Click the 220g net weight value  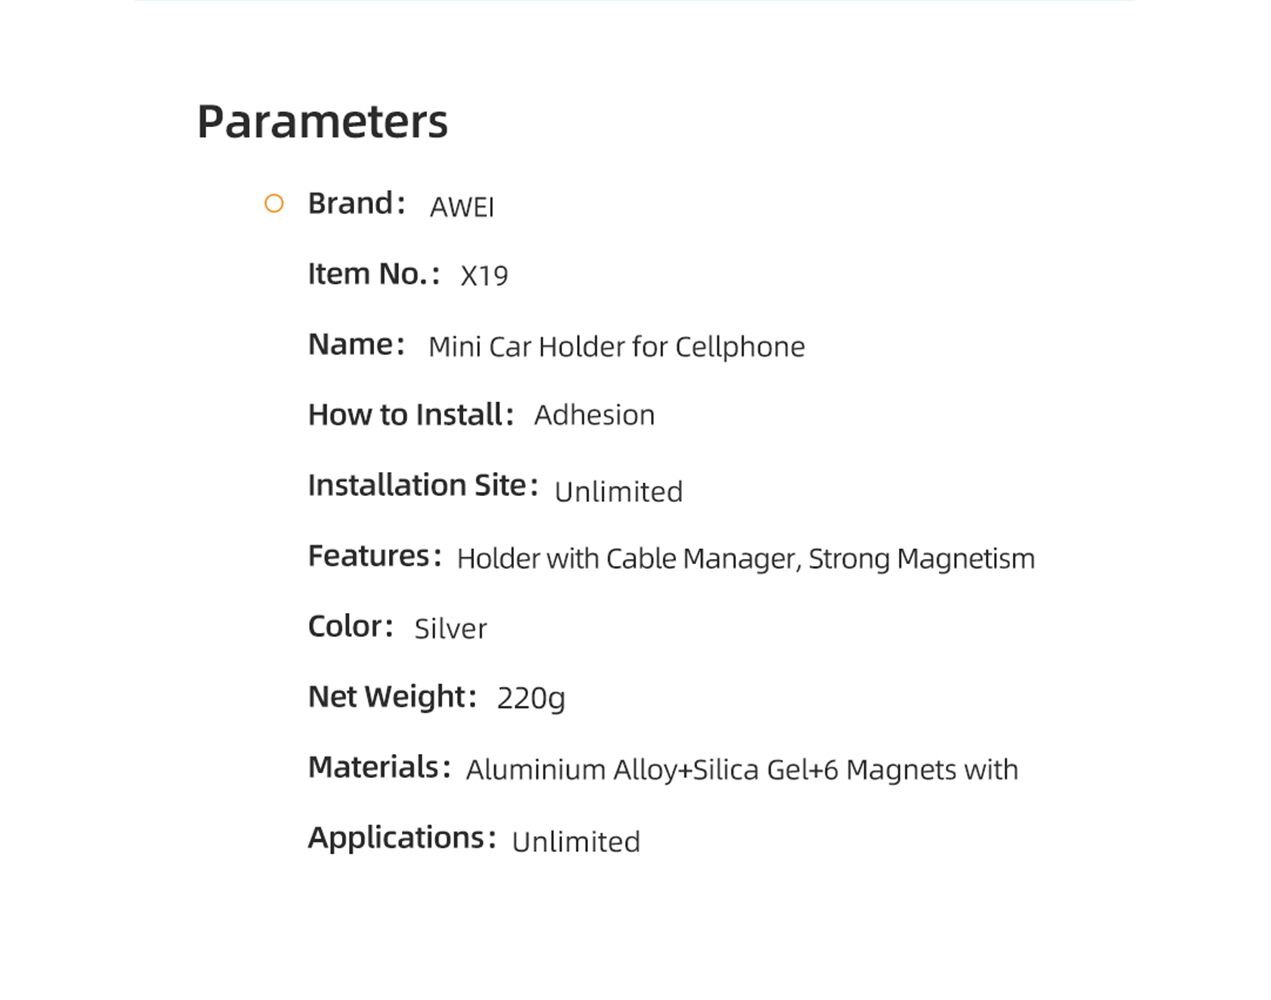click(x=531, y=698)
